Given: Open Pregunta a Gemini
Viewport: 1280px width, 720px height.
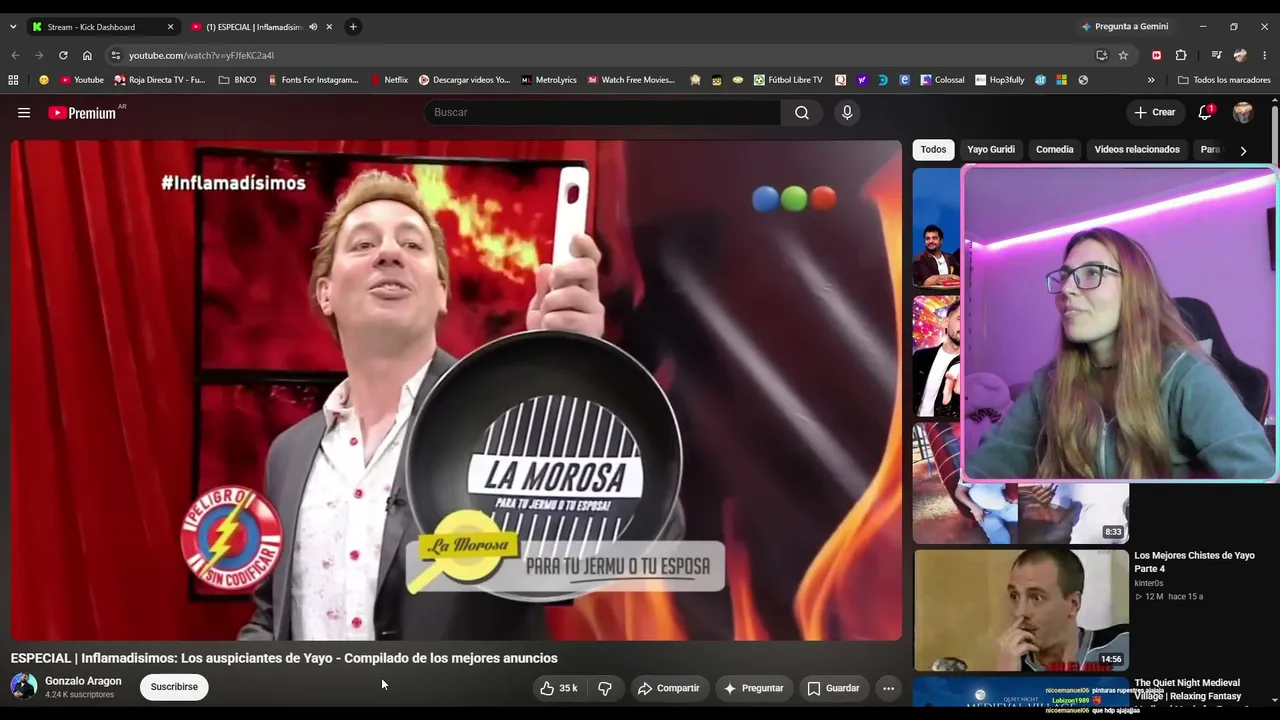Looking at the screenshot, I should 1124,27.
